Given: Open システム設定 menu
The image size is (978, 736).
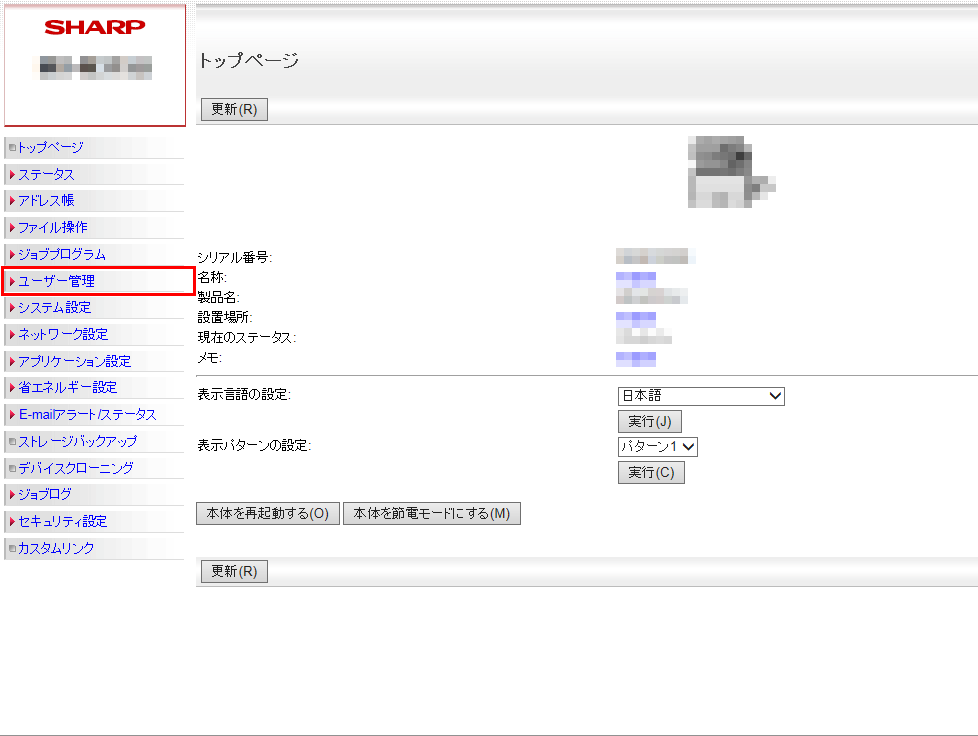Looking at the screenshot, I should 55,308.
